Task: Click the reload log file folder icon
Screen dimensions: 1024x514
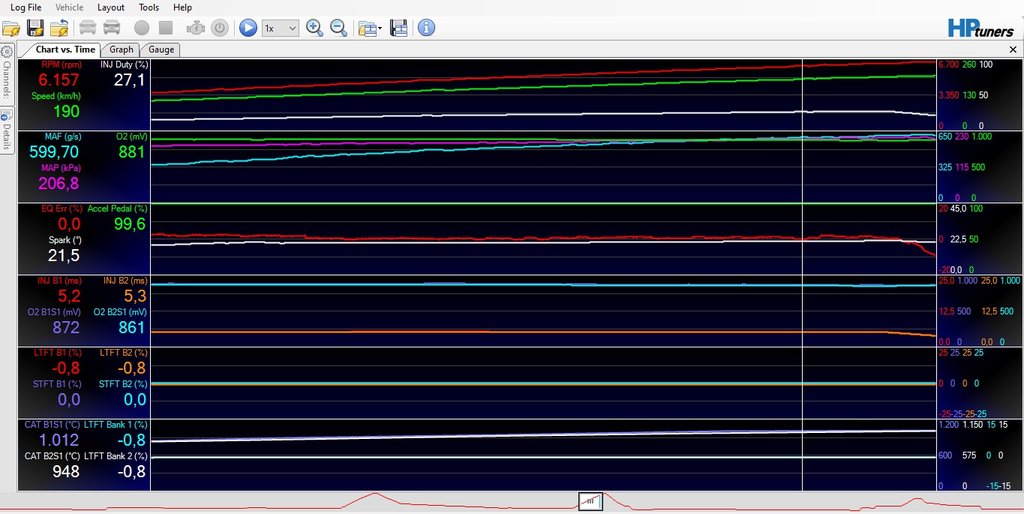Action: (x=59, y=28)
